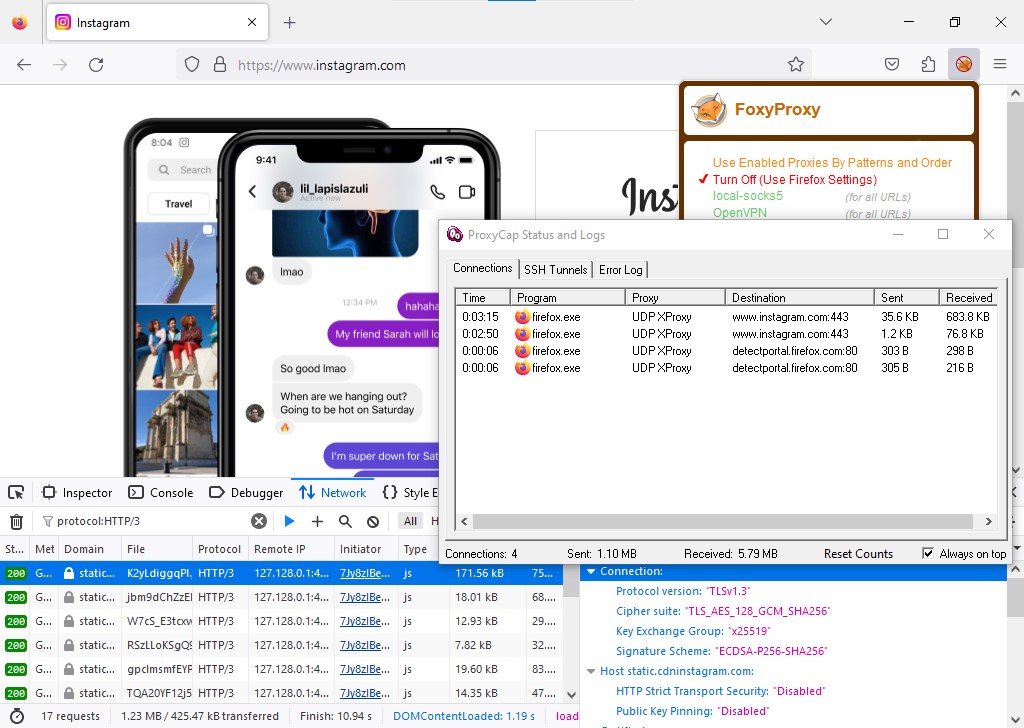Open the Style Editor panel
This screenshot has height=728, width=1024.
pos(410,492)
